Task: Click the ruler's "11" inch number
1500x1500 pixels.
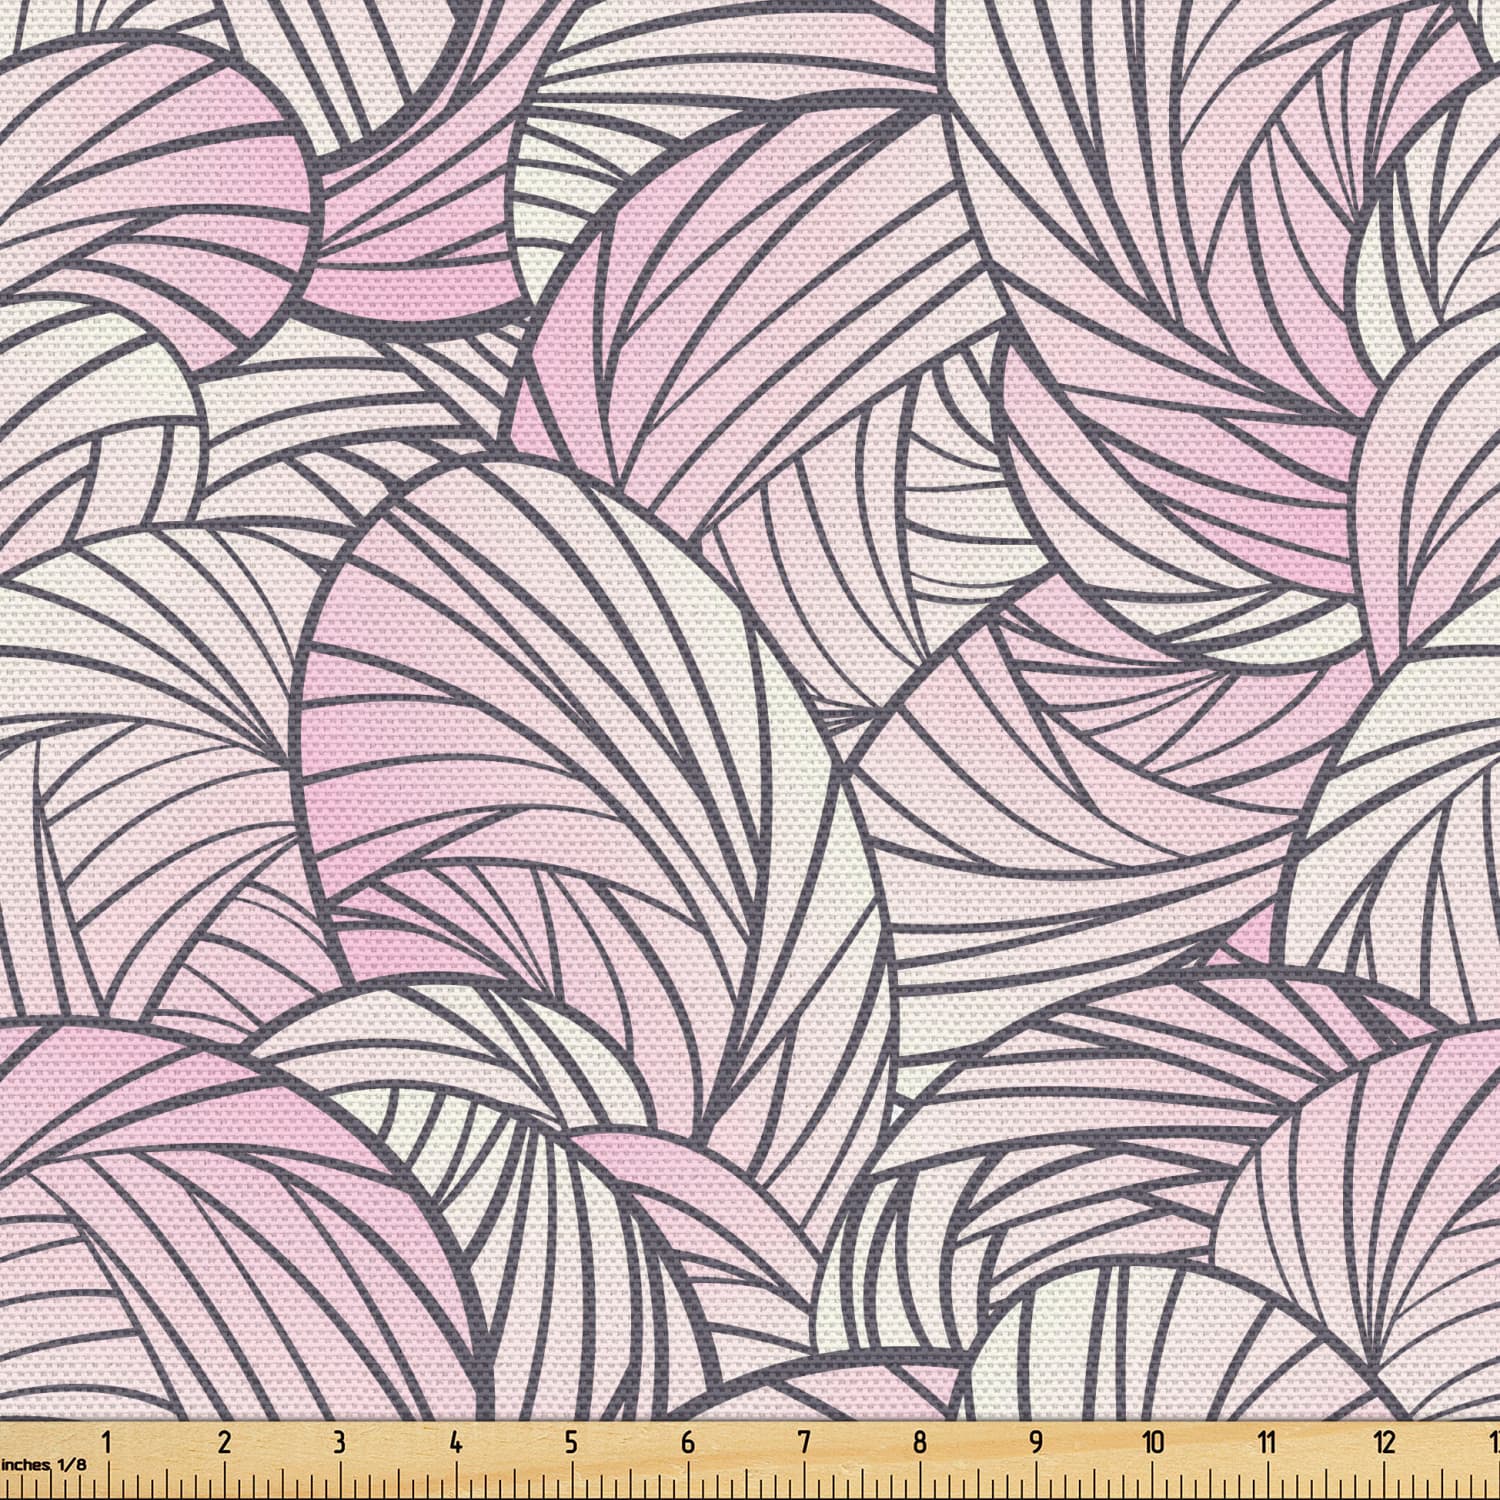Action: (x=1268, y=1442)
